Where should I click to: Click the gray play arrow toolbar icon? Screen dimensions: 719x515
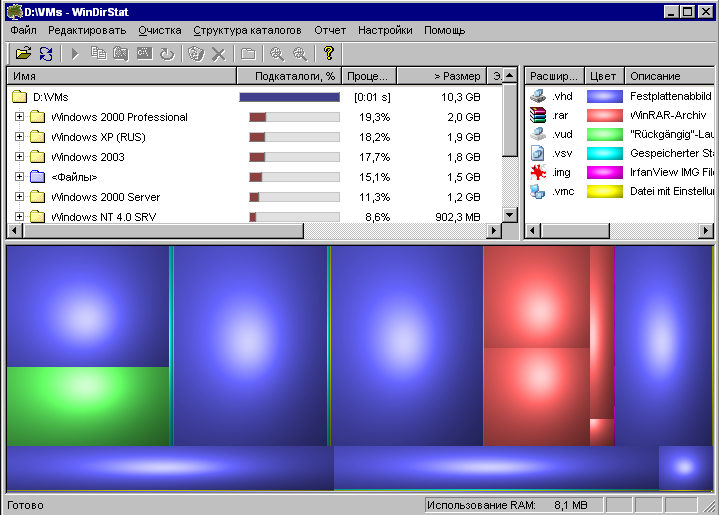point(75,54)
